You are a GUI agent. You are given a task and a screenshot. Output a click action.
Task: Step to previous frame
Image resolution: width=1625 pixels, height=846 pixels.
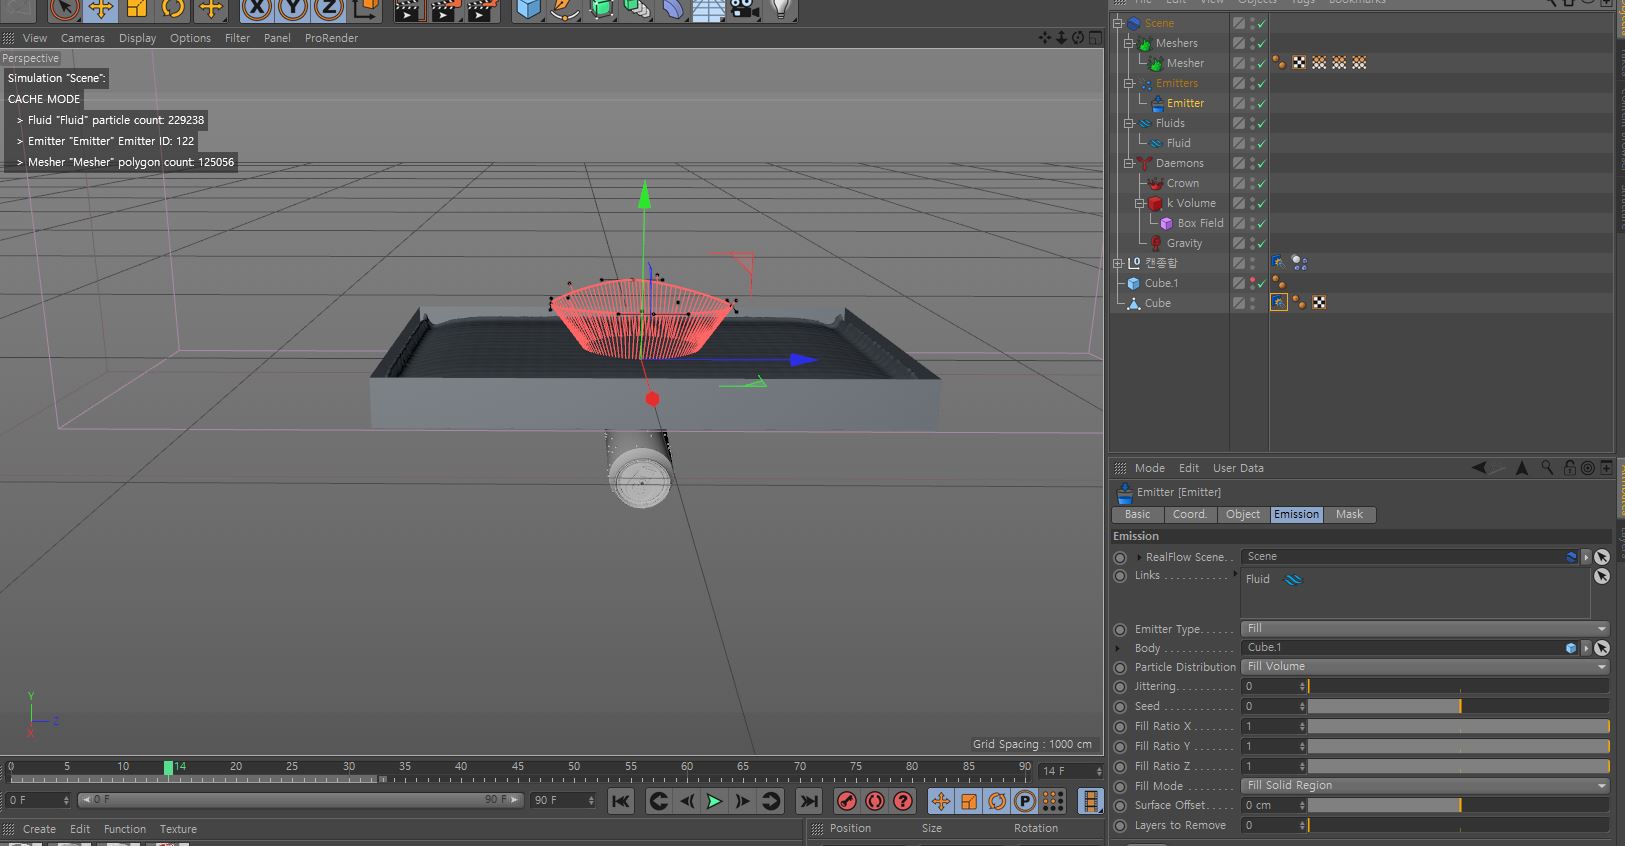click(687, 801)
